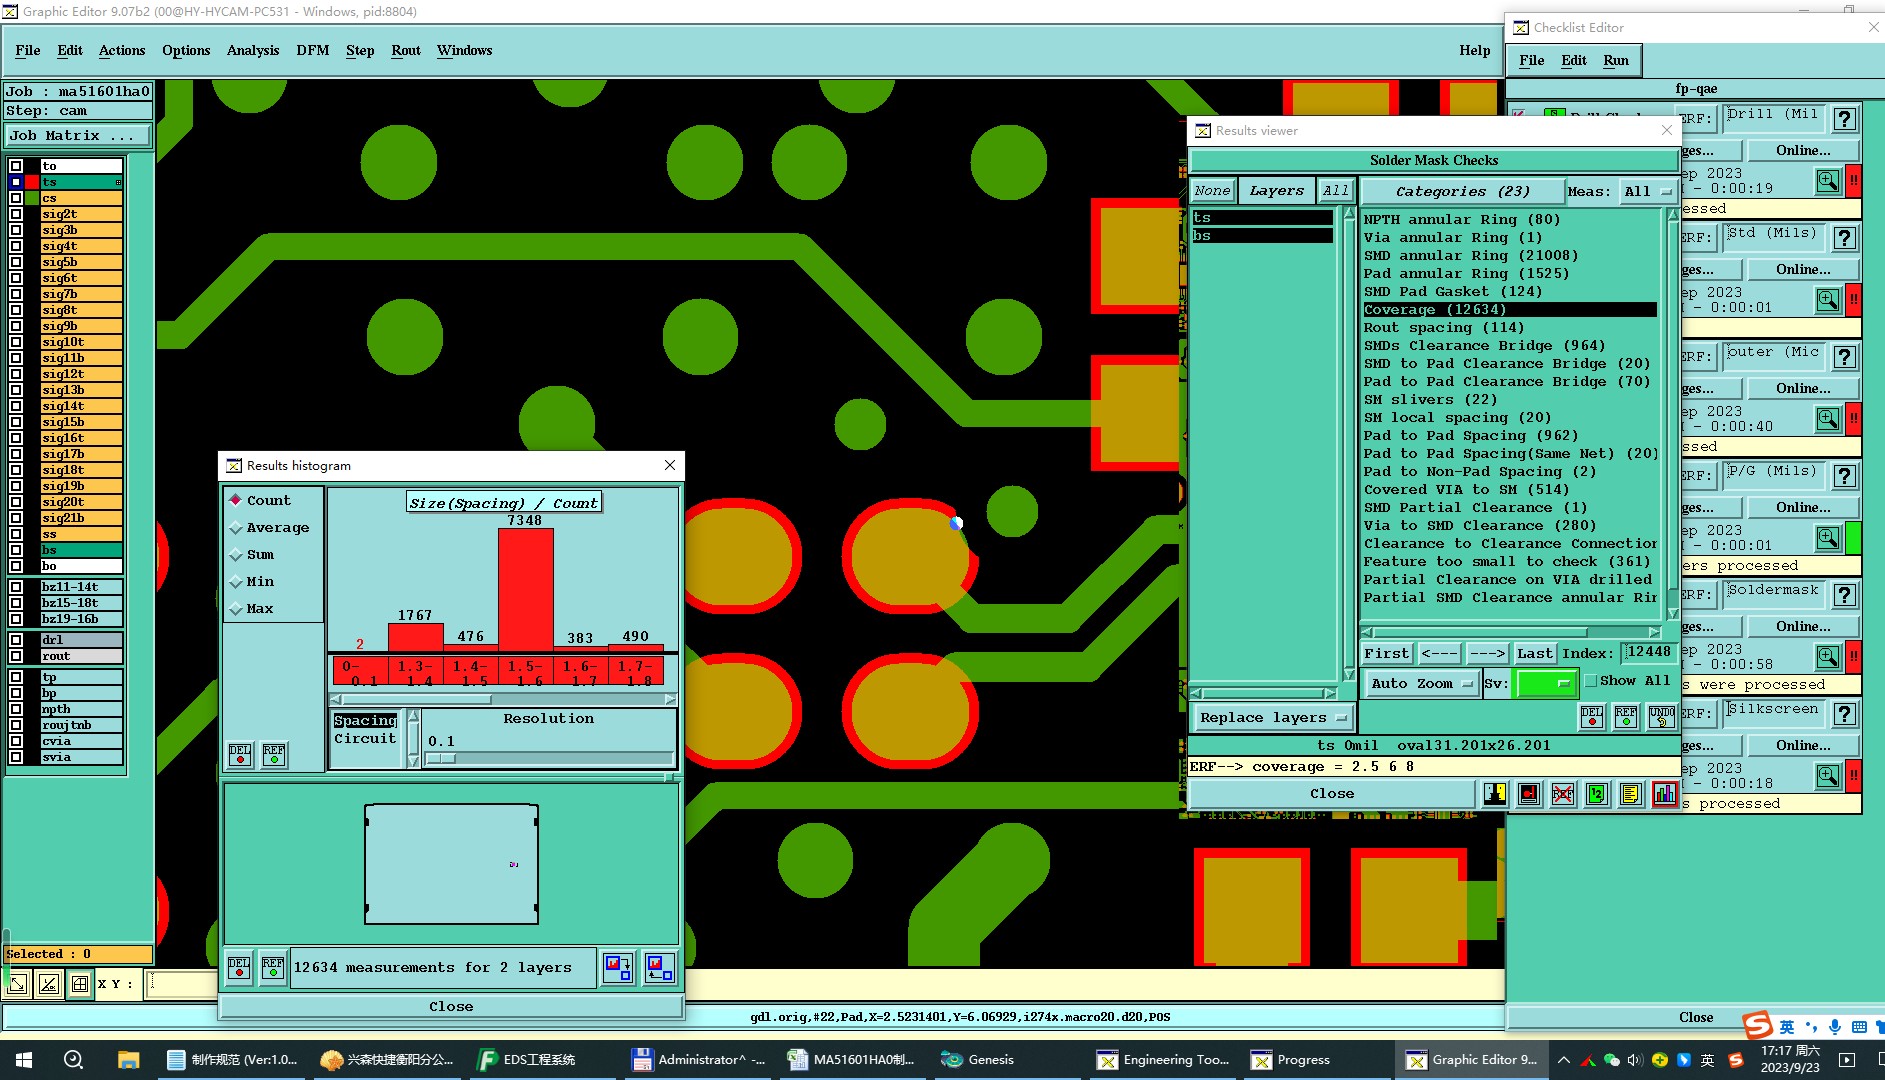Viewport: 1885px width, 1080px height.
Task: Click the crossed-out REF icon in Results viewer
Action: click(1563, 794)
